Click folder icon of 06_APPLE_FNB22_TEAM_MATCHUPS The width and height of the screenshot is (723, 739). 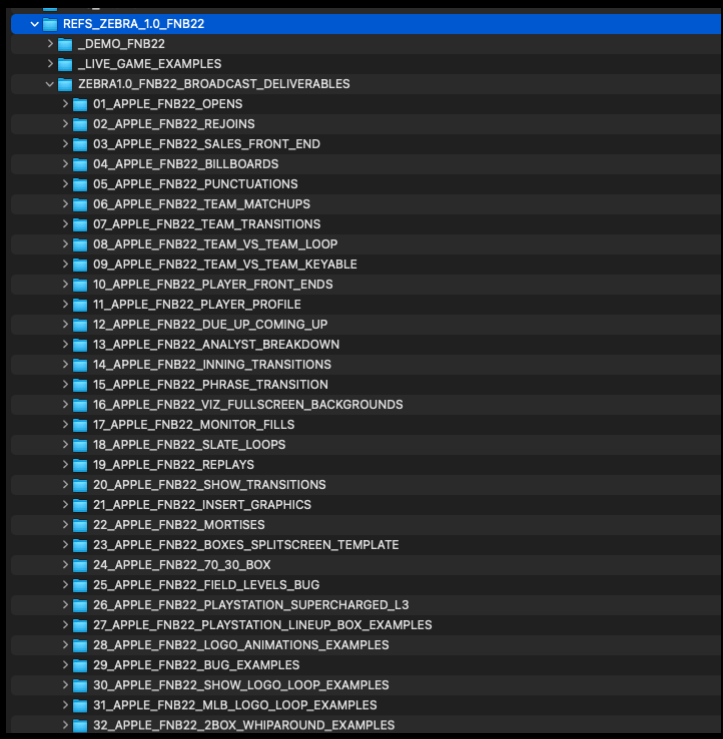80,205
